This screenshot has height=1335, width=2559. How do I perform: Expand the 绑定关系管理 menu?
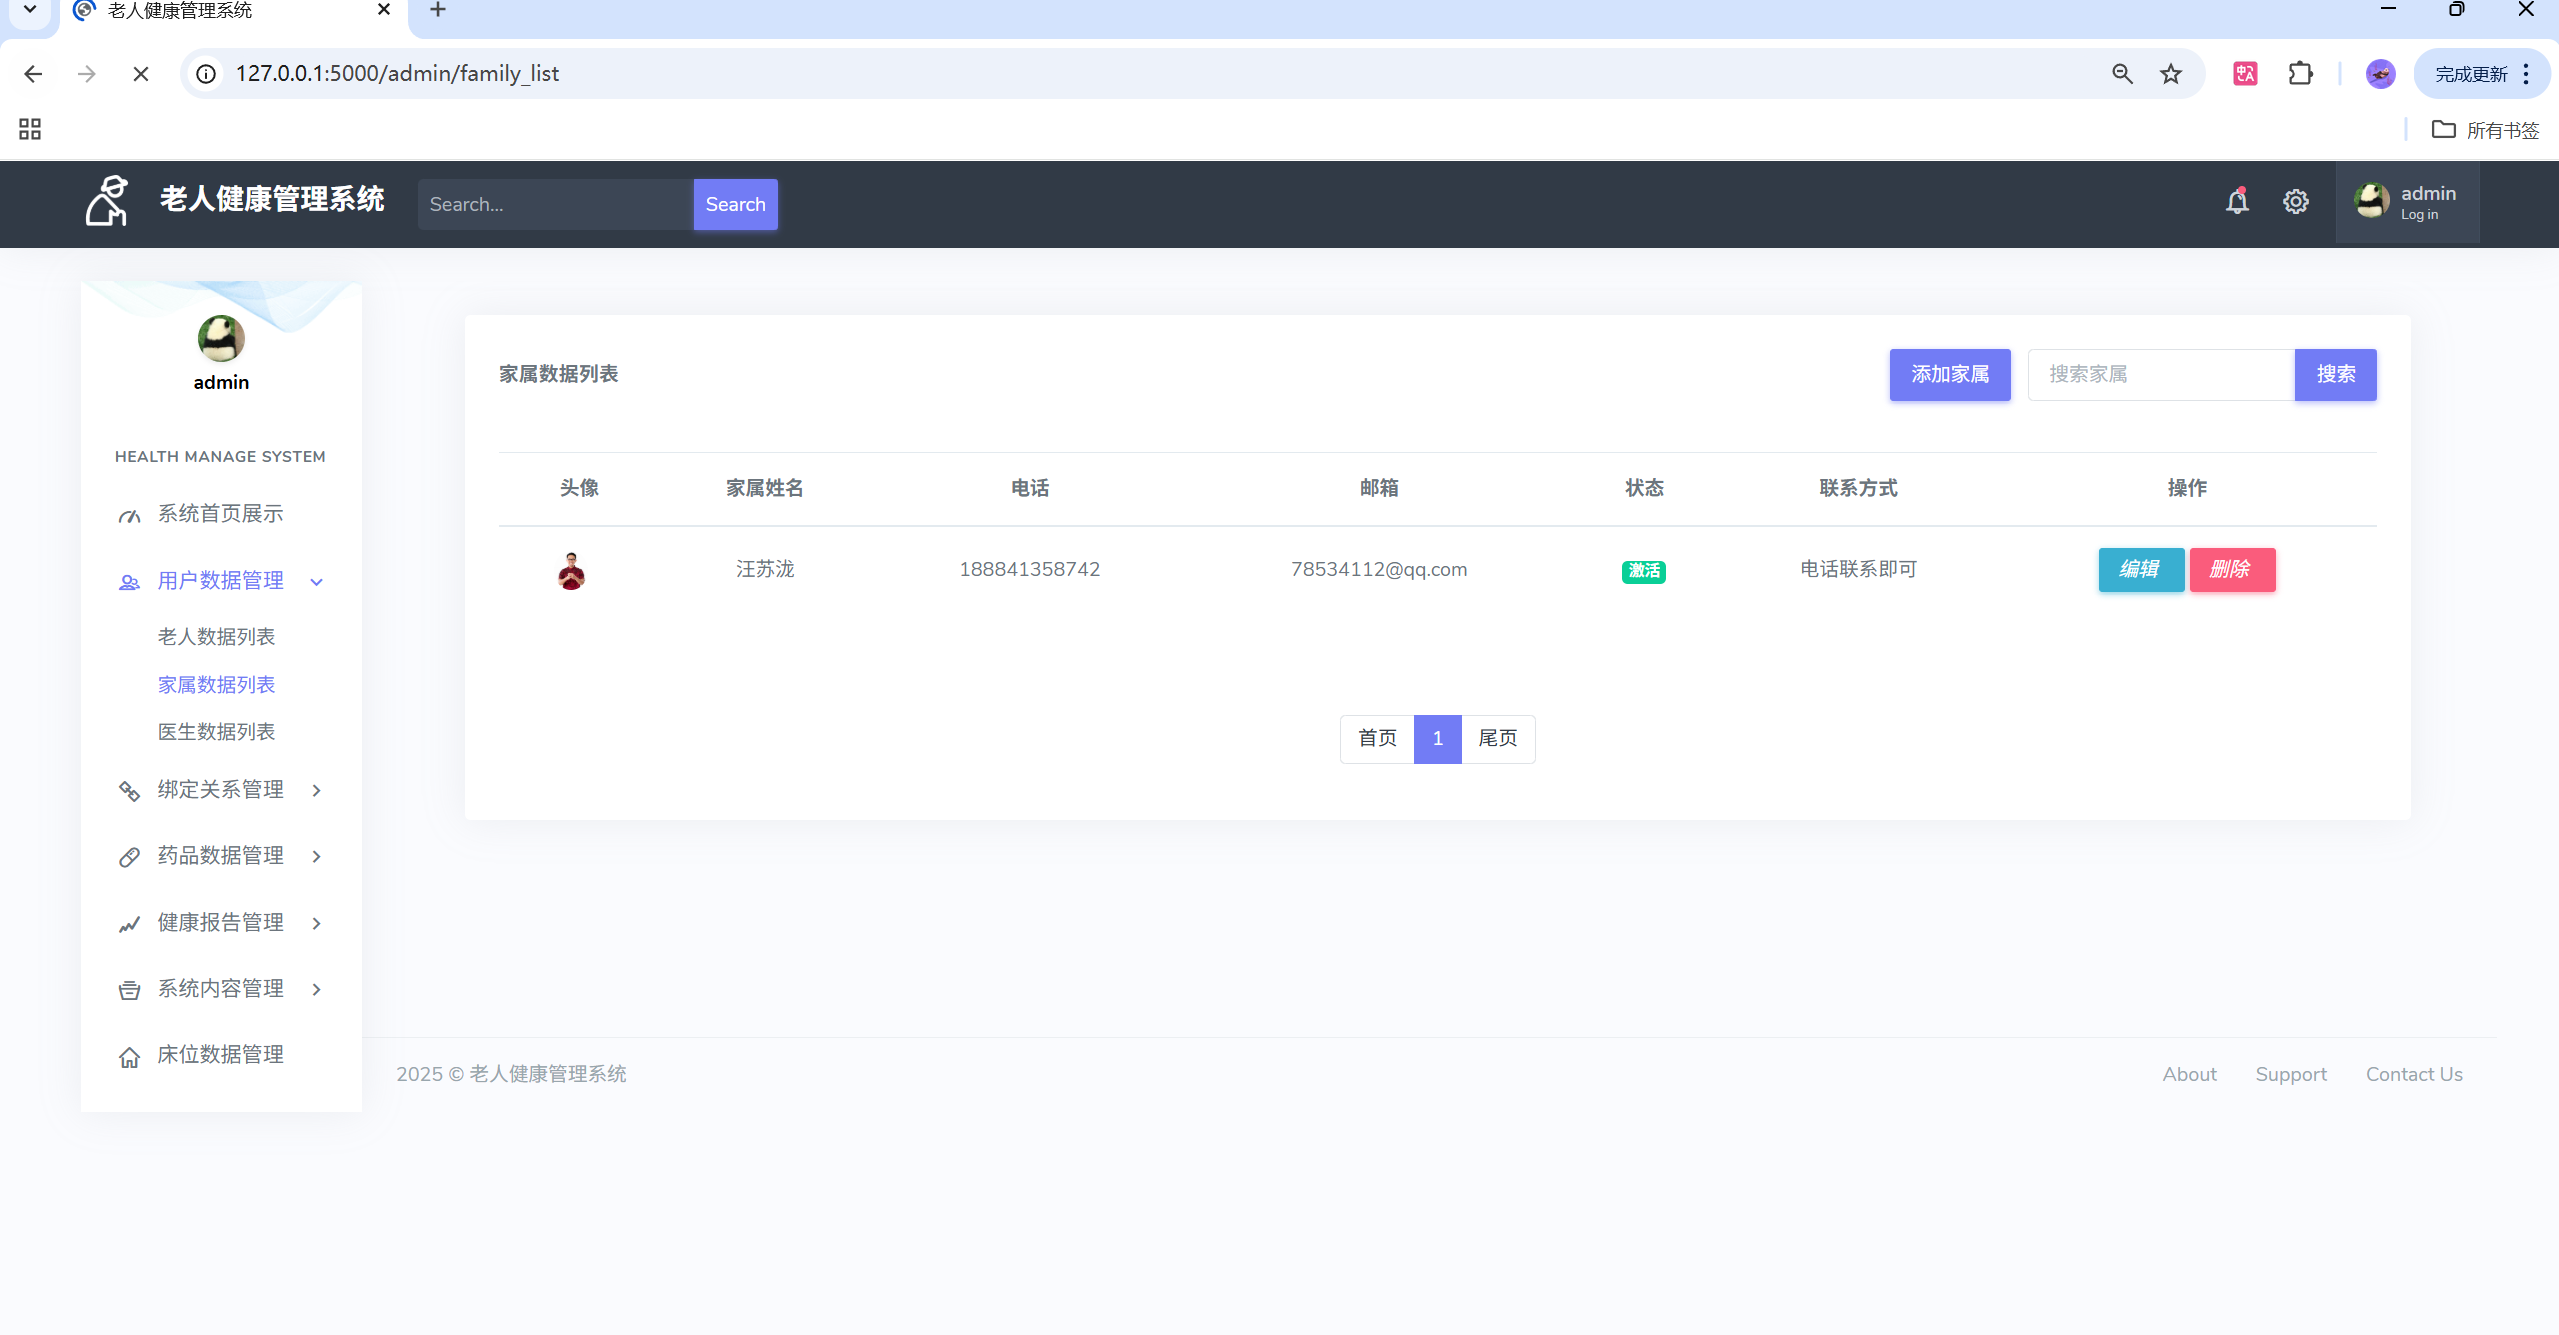click(221, 790)
